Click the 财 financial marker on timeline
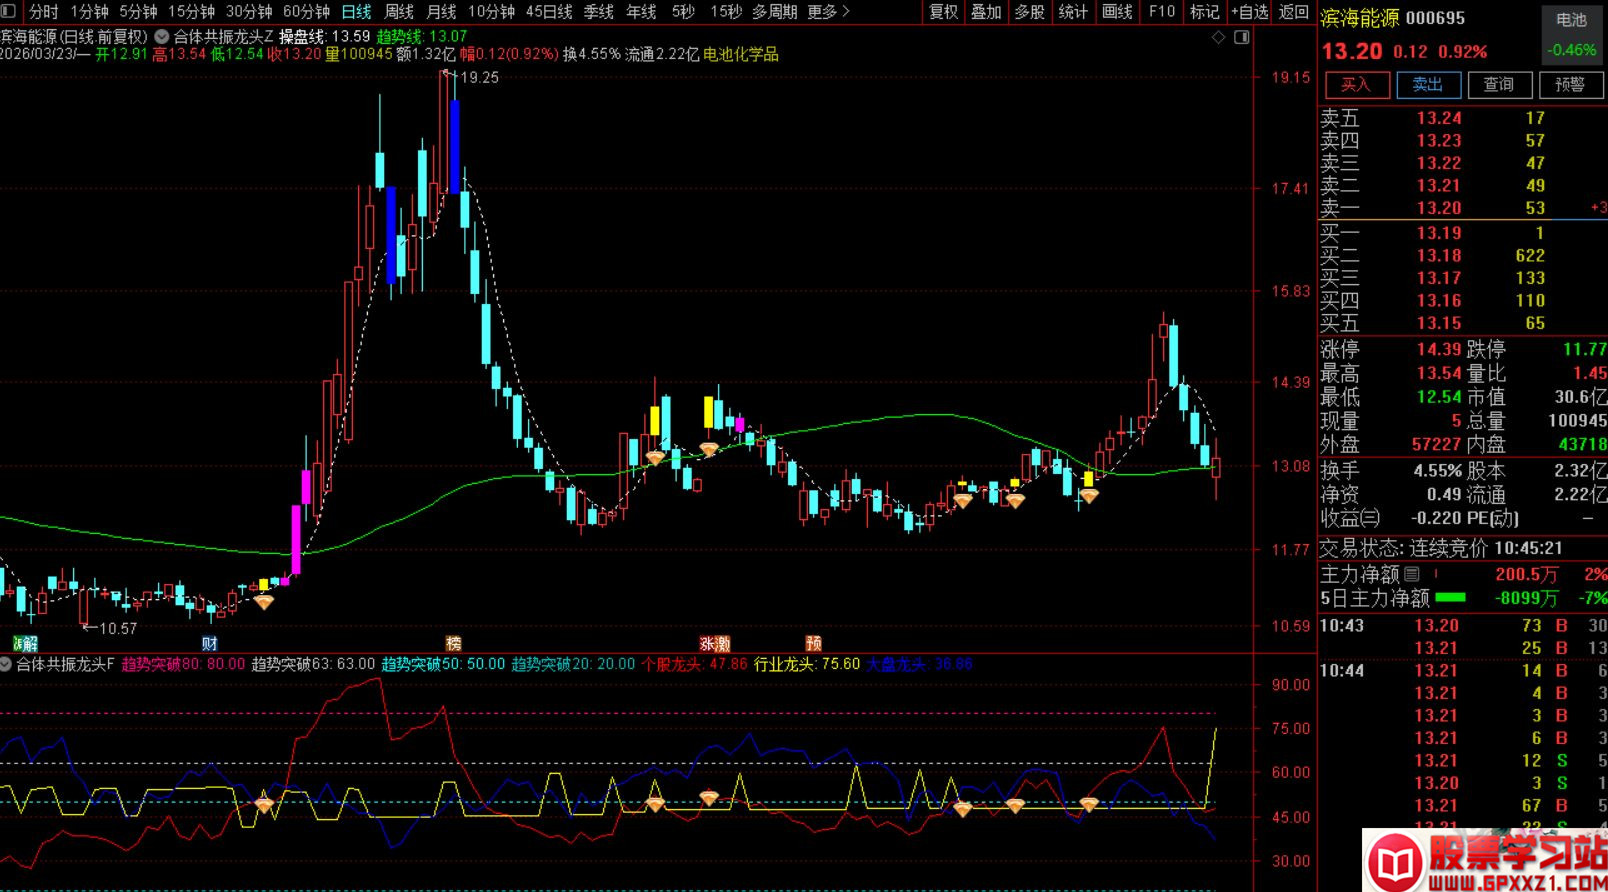 [209, 643]
